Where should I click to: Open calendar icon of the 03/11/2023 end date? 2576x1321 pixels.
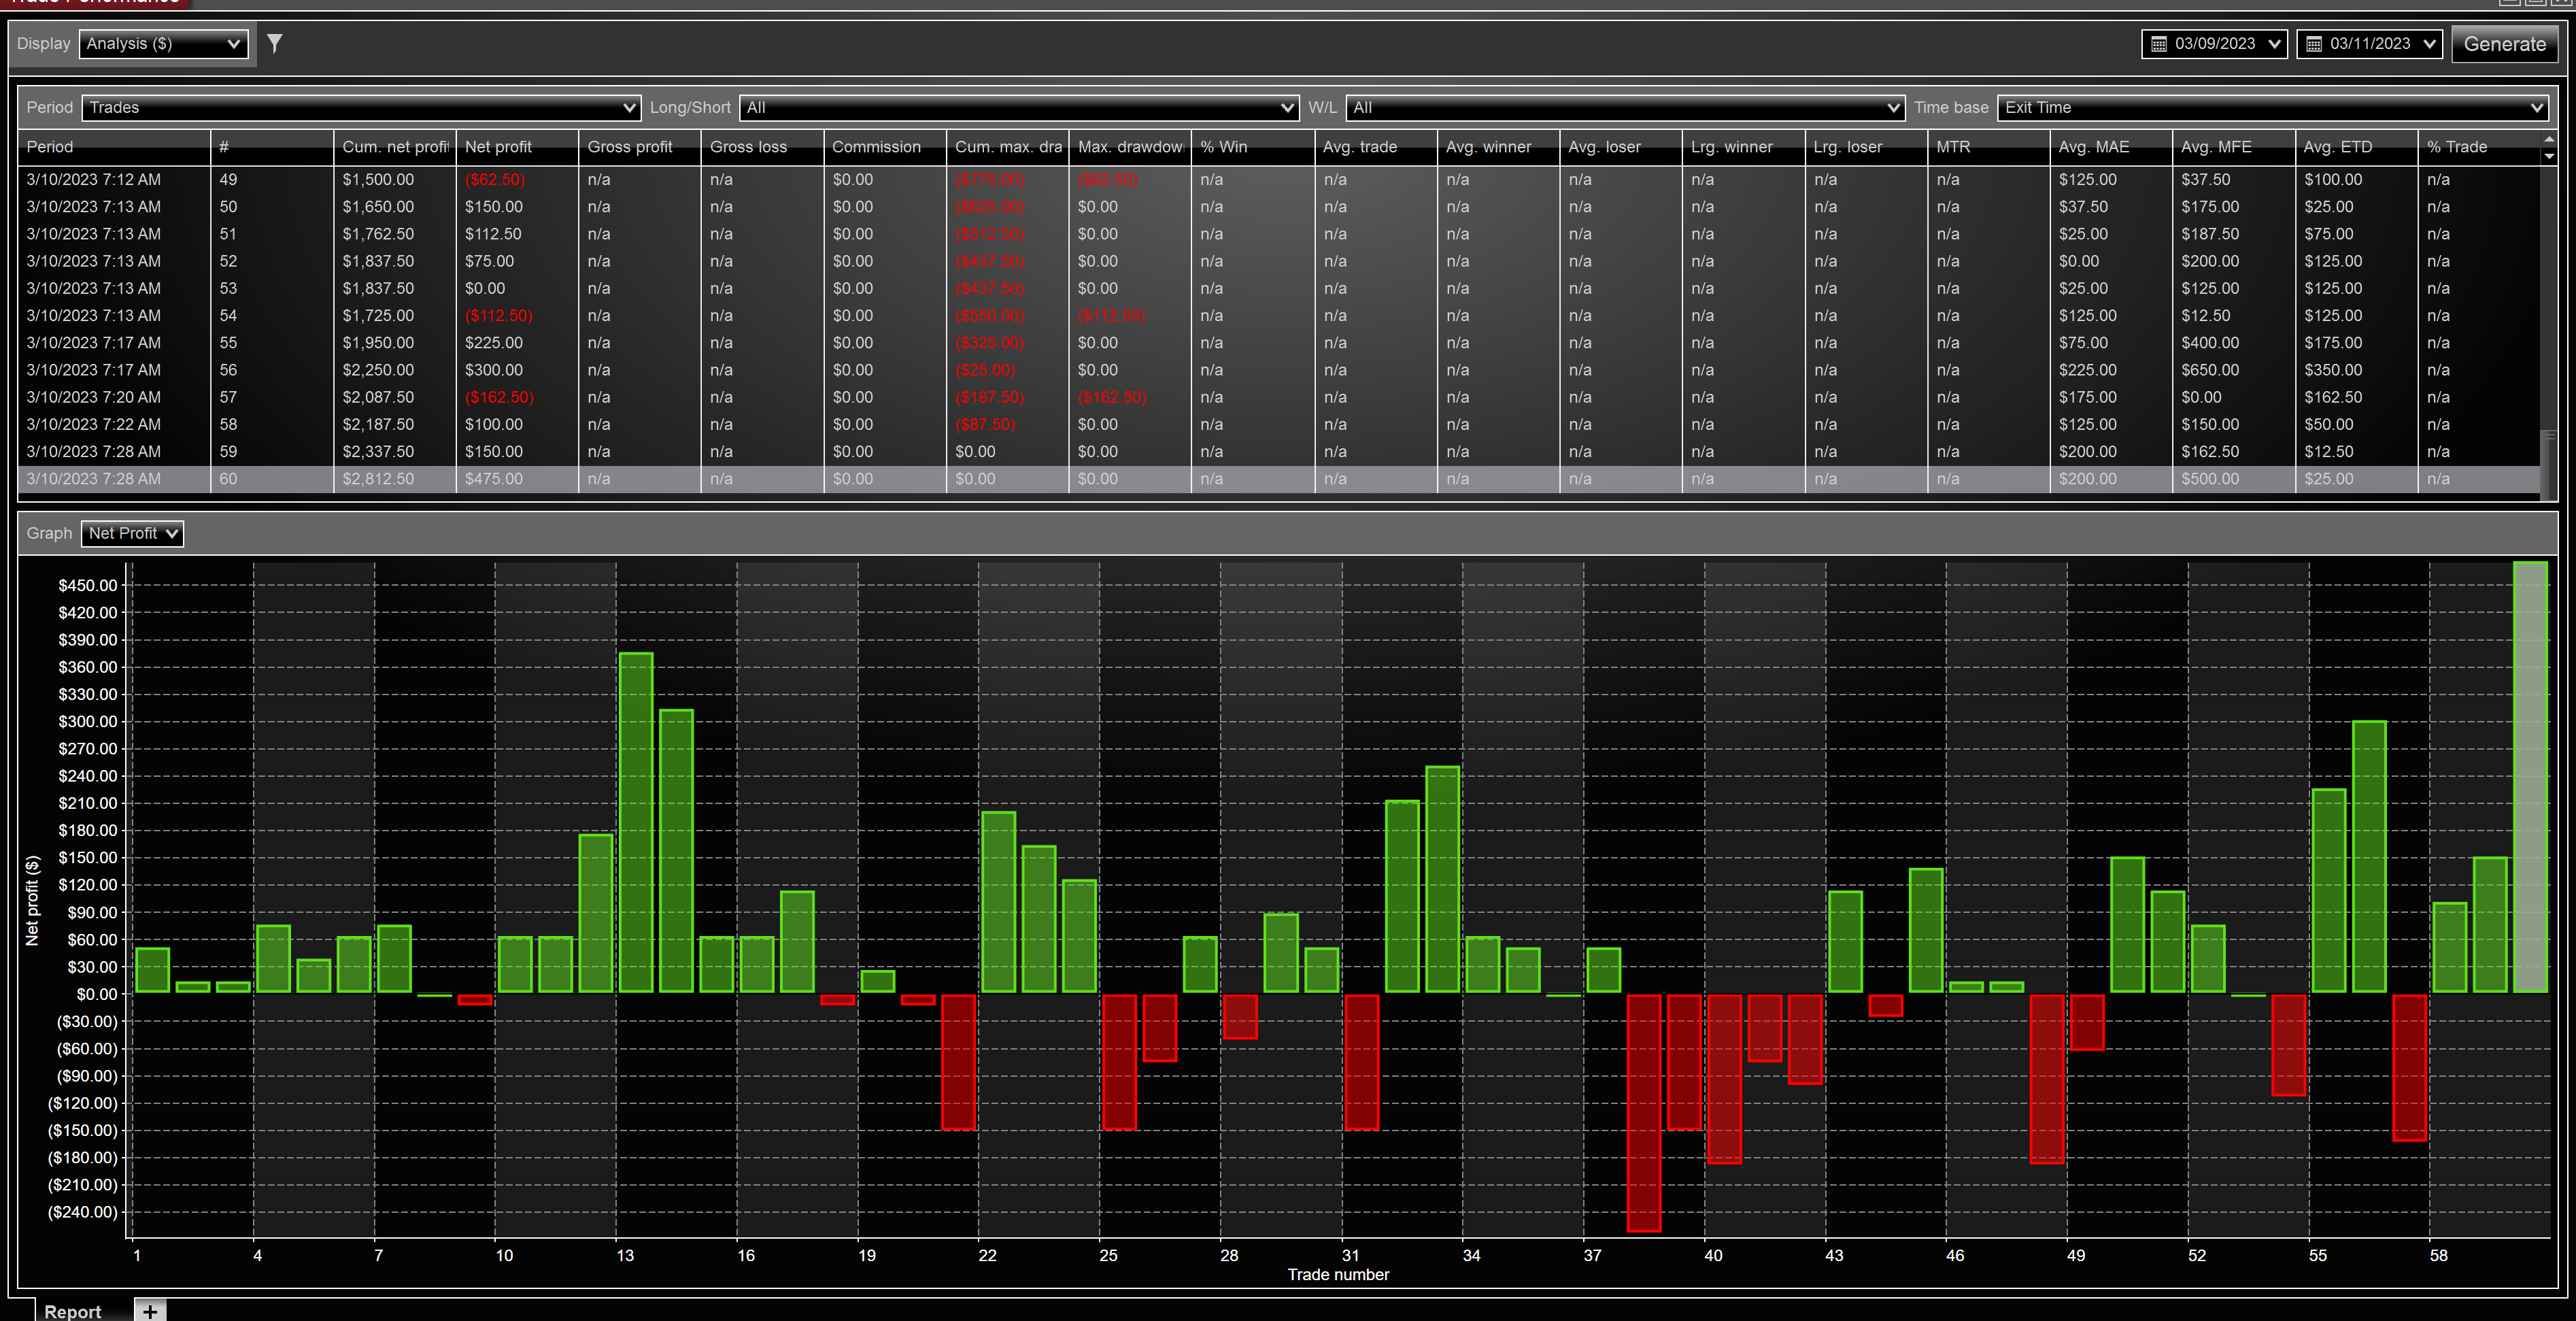click(2314, 44)
